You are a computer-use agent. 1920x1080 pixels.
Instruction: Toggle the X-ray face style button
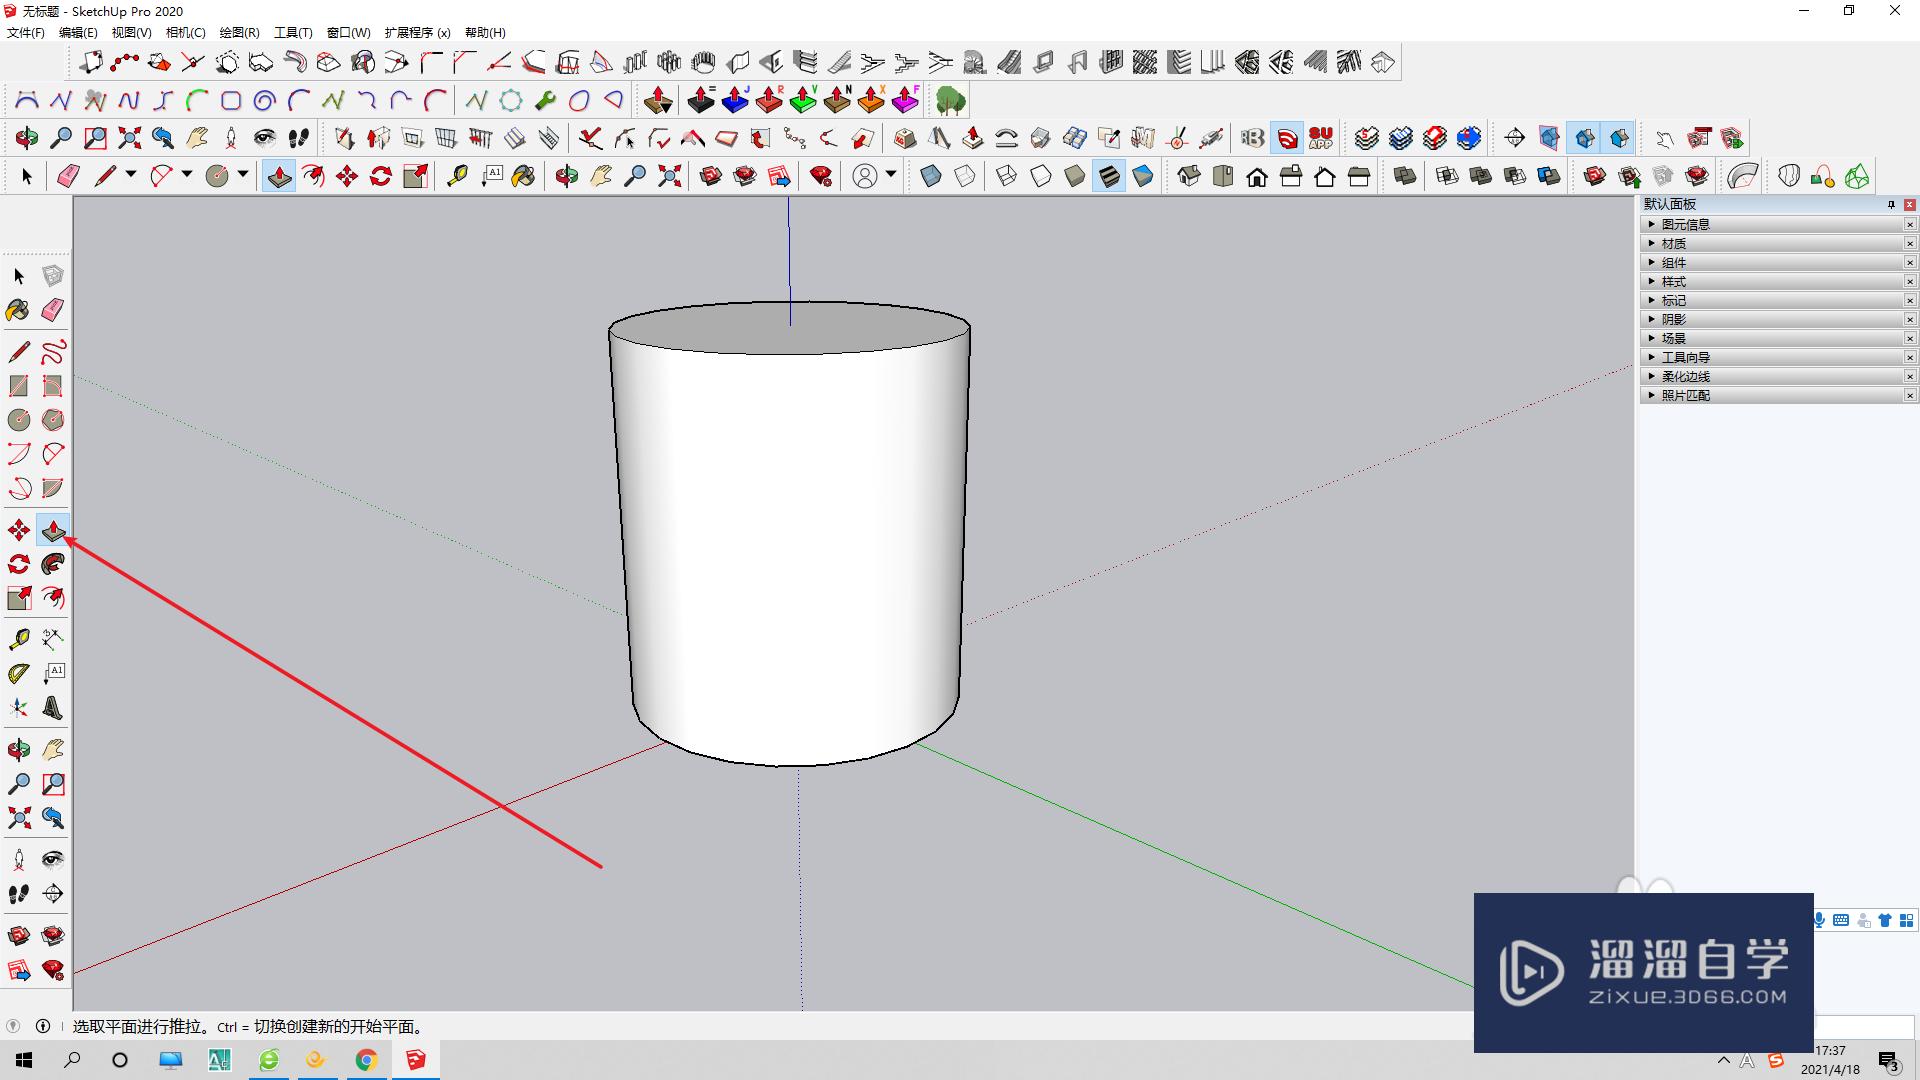[931, 177]
